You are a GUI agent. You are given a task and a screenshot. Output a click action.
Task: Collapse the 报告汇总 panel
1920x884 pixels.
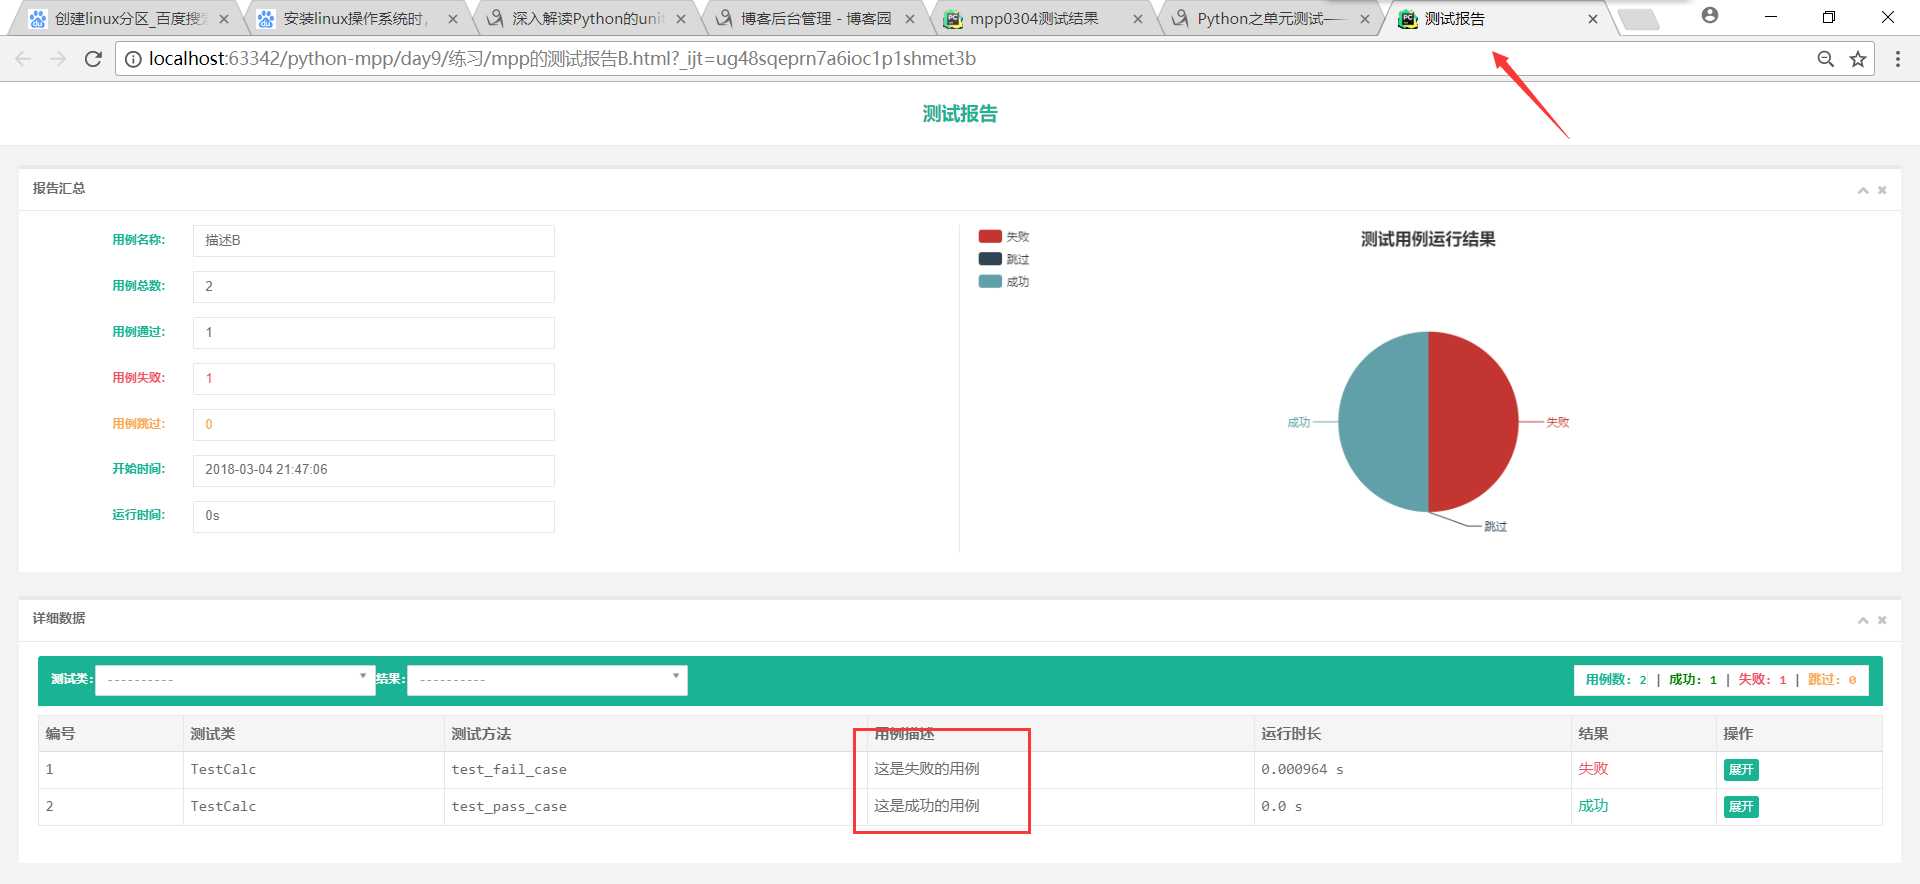tap(1863, 190)
